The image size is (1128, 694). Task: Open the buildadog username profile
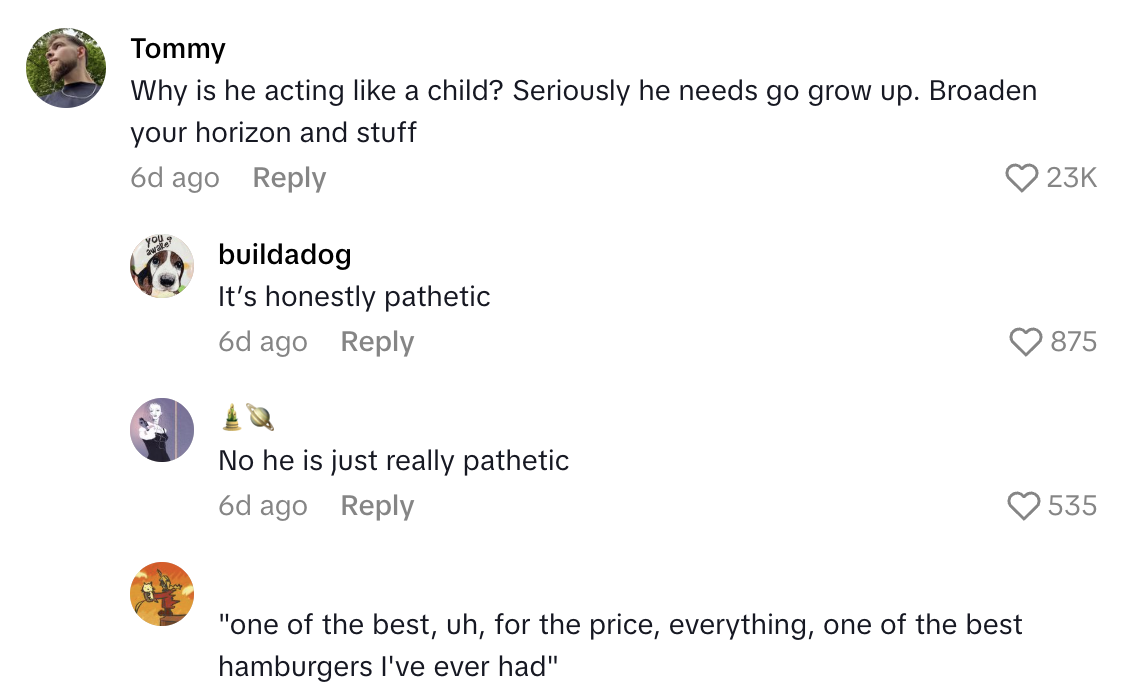[x=285, y=254]
